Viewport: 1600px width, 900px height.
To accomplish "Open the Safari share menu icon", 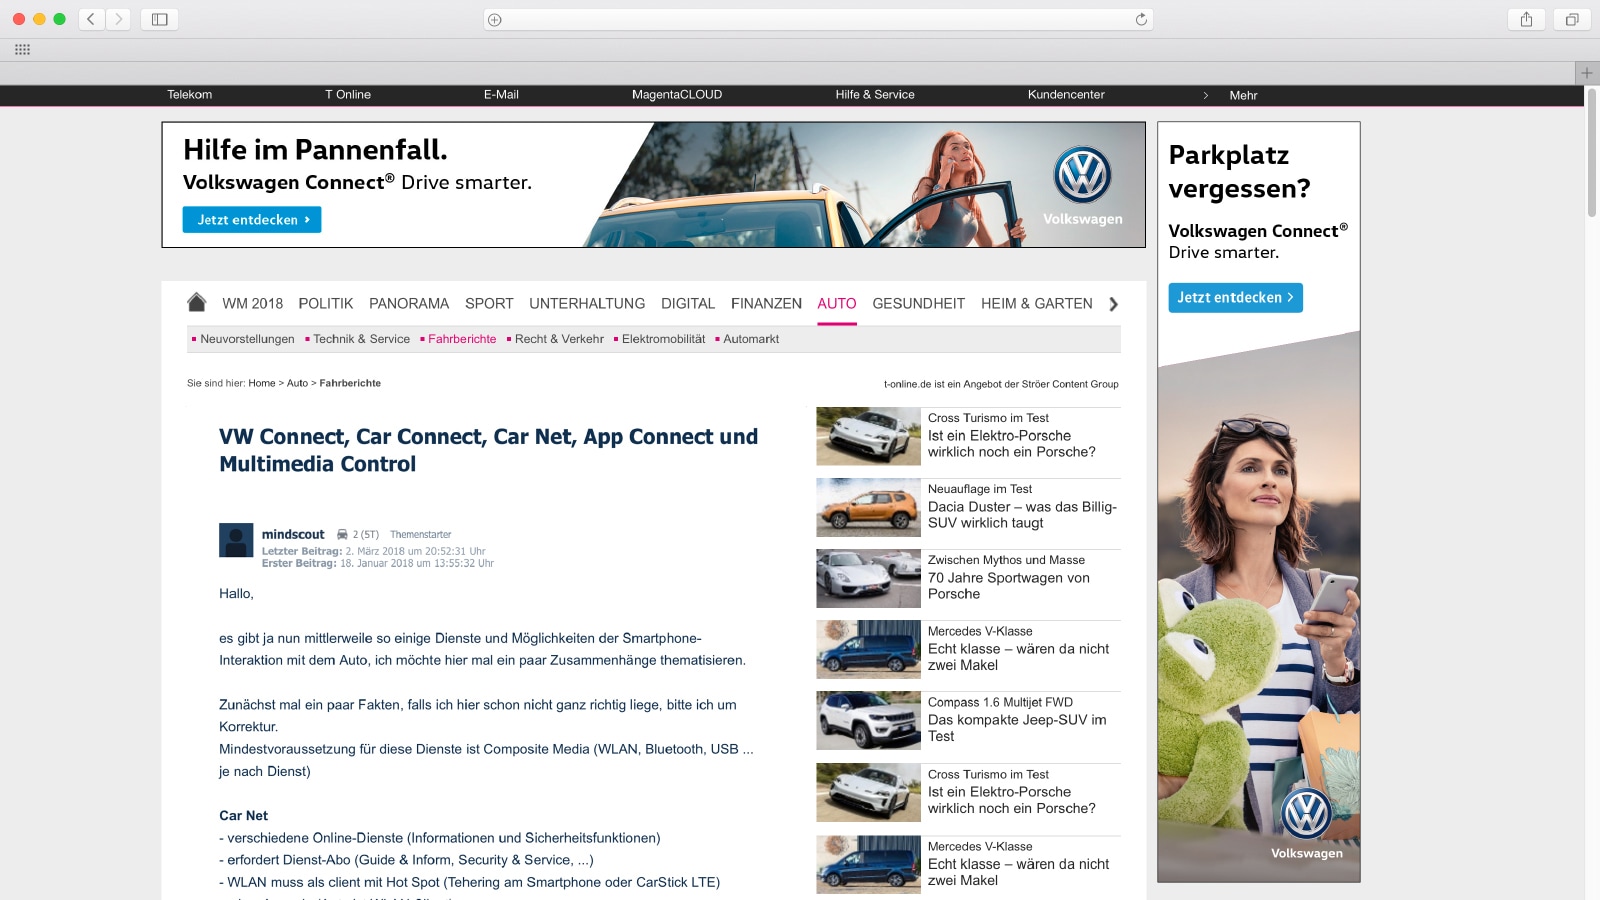I will 1526,19.
